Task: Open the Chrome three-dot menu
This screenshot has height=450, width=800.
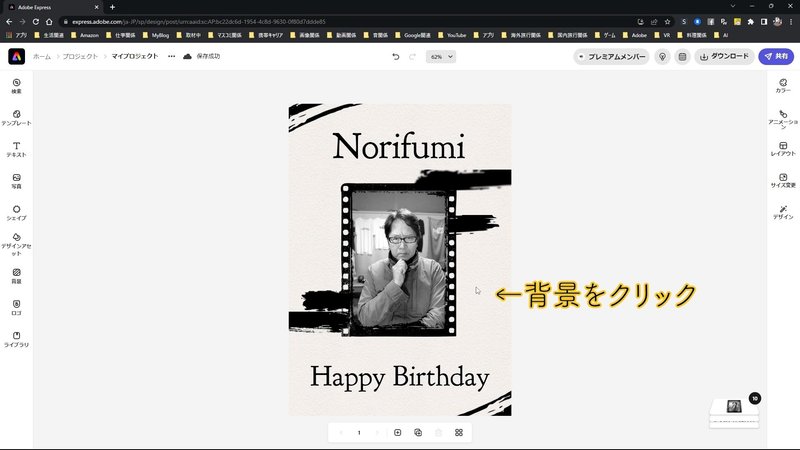Action: [x=791, y=21]
